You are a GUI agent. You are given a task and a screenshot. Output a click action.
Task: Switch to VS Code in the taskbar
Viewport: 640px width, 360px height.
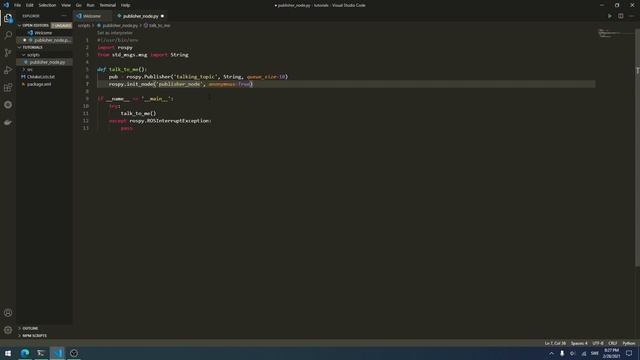(57, 353)
